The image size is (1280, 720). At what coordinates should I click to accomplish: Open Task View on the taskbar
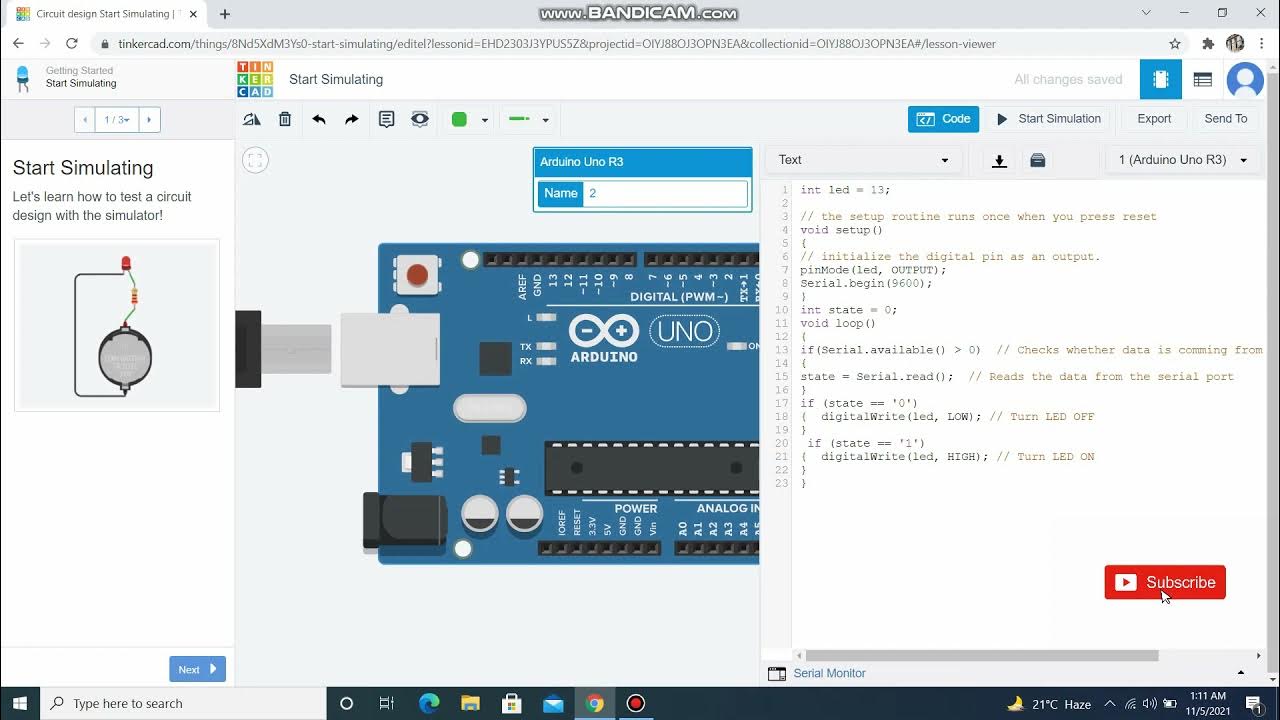(387, 703)
